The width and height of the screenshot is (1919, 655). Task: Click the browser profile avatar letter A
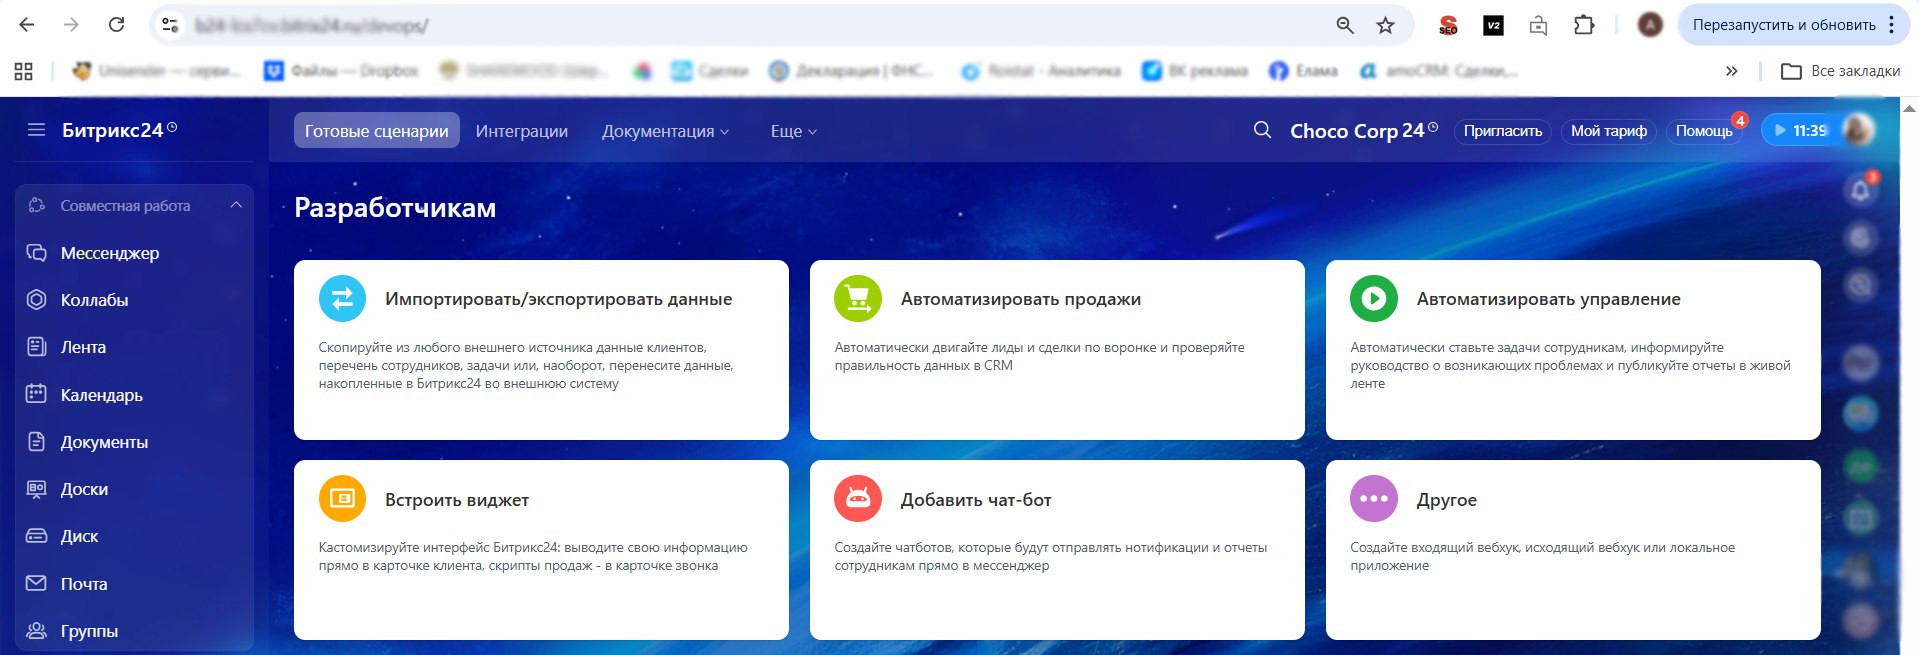(x=1649, y=25)
